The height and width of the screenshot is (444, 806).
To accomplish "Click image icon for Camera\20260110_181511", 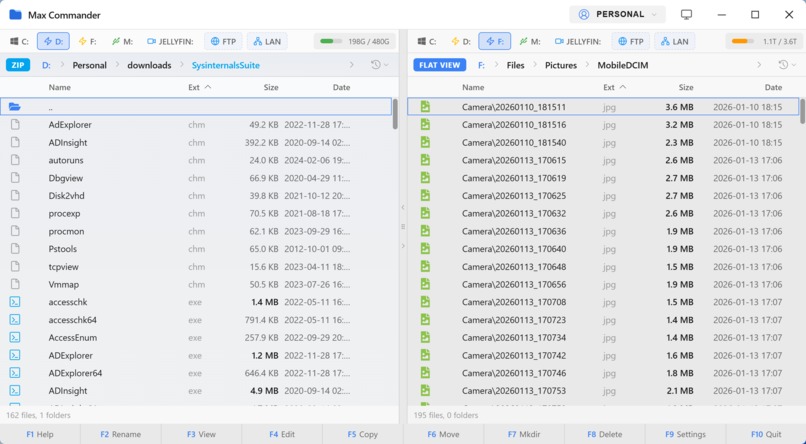I will click(x=425, y=107).
